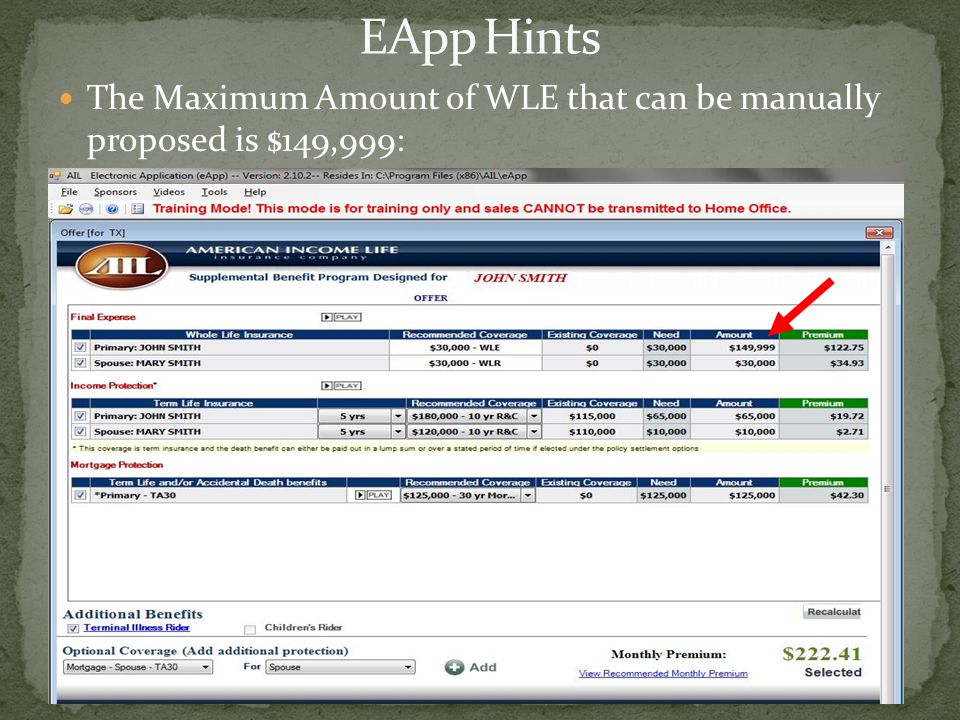Click the Whole Life Insurance column header

pyautogui.click(x=239, y=335)
